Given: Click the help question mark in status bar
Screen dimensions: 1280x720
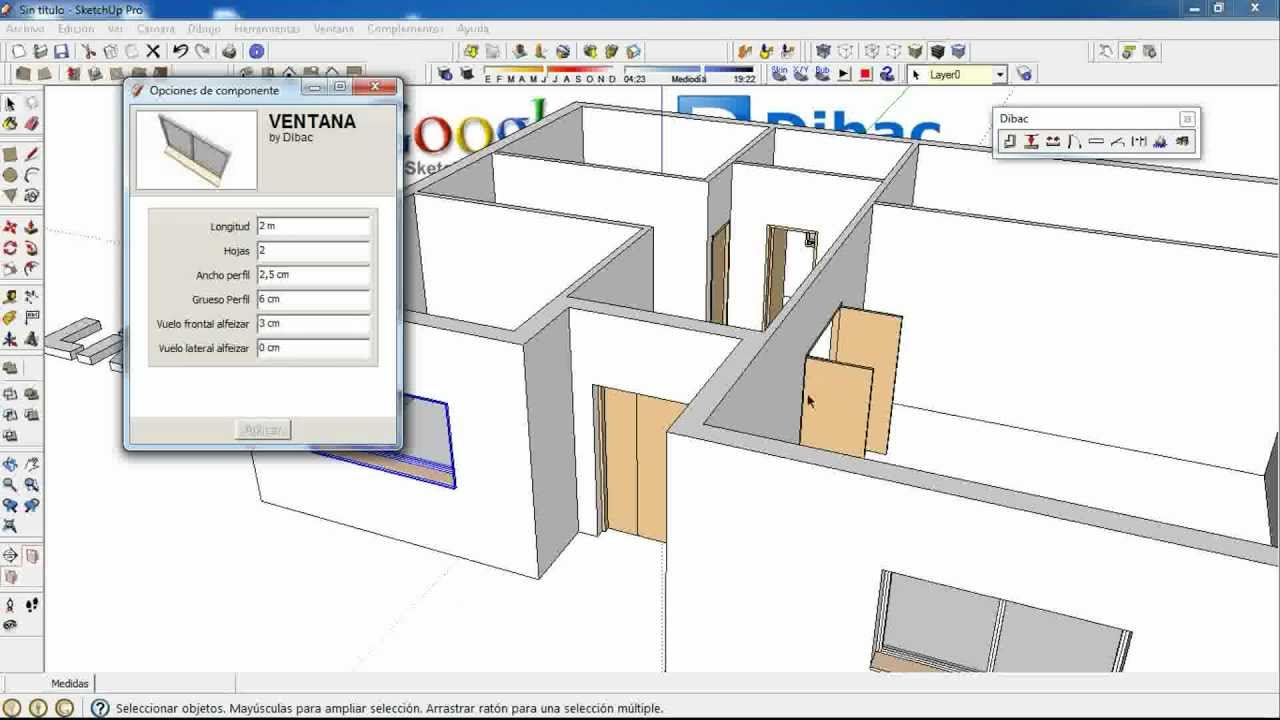Looking at the screenshot, I should point(100,708).
